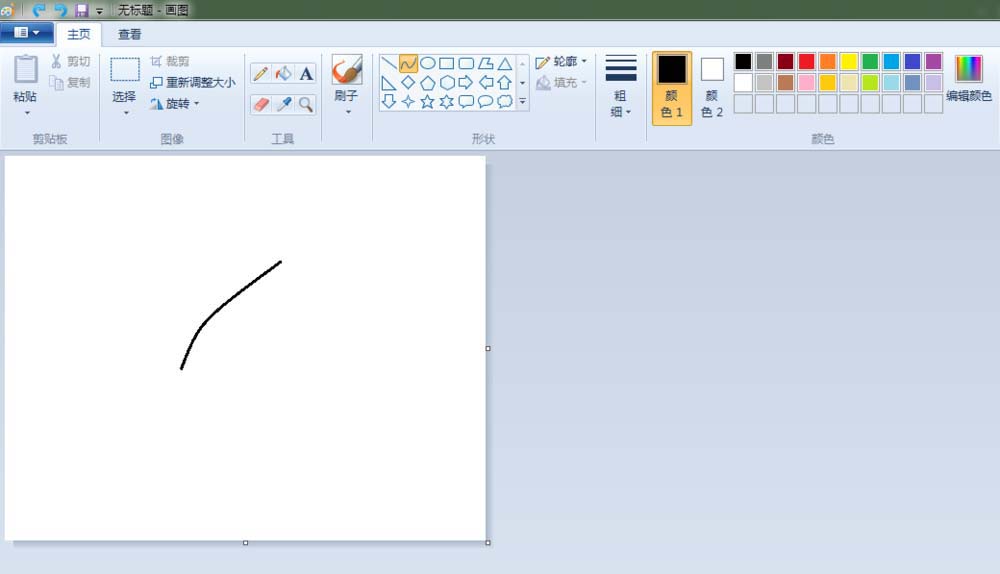Pick the red palette swatch

point(807,61)
